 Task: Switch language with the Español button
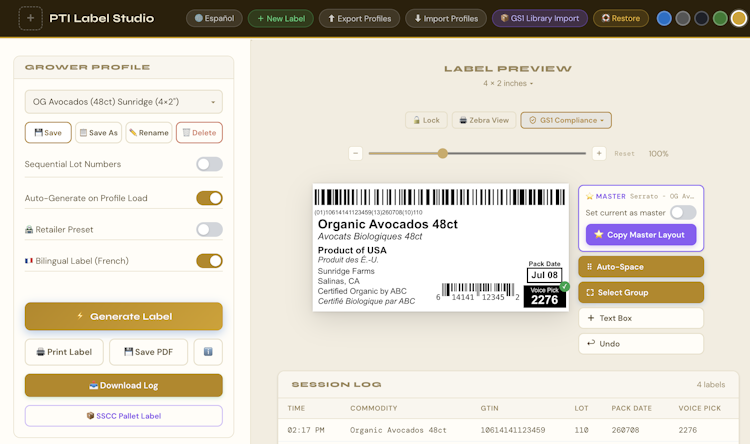point(214,18)
